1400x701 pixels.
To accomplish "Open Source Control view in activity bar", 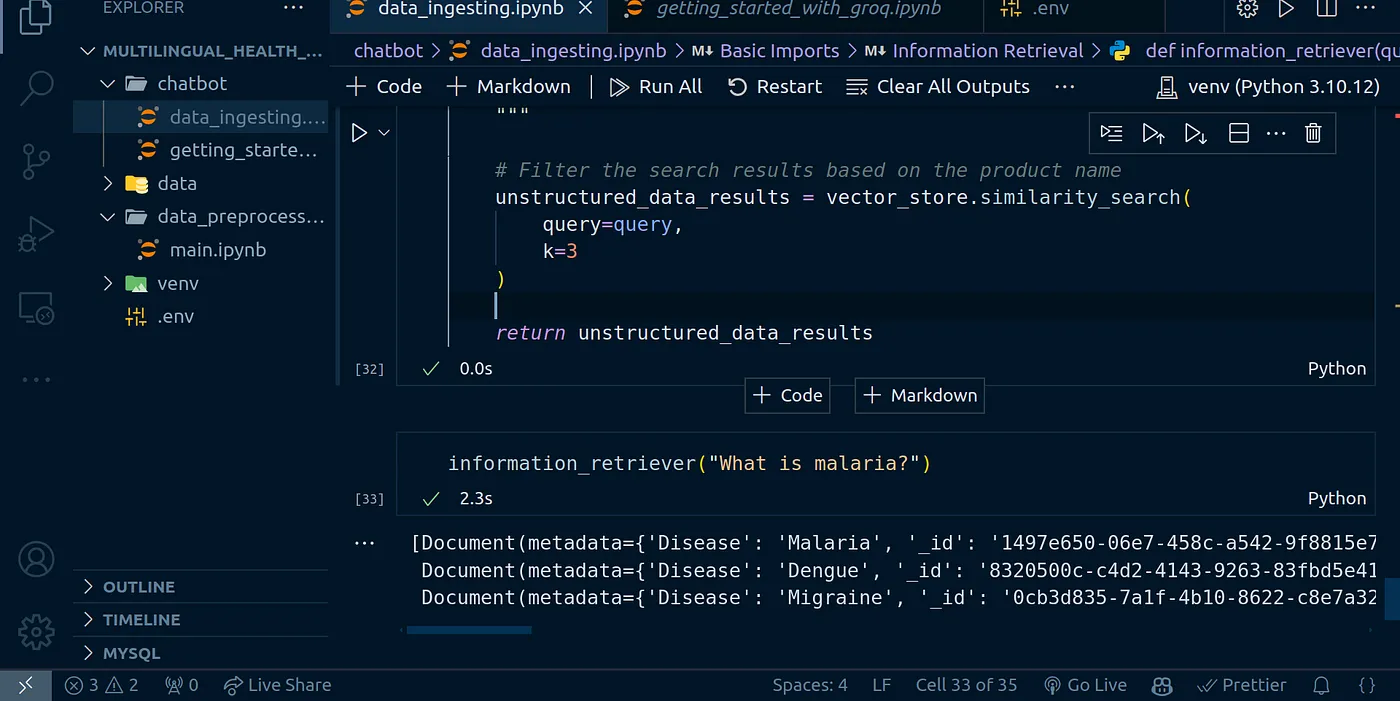I will [x=36, y=161].
